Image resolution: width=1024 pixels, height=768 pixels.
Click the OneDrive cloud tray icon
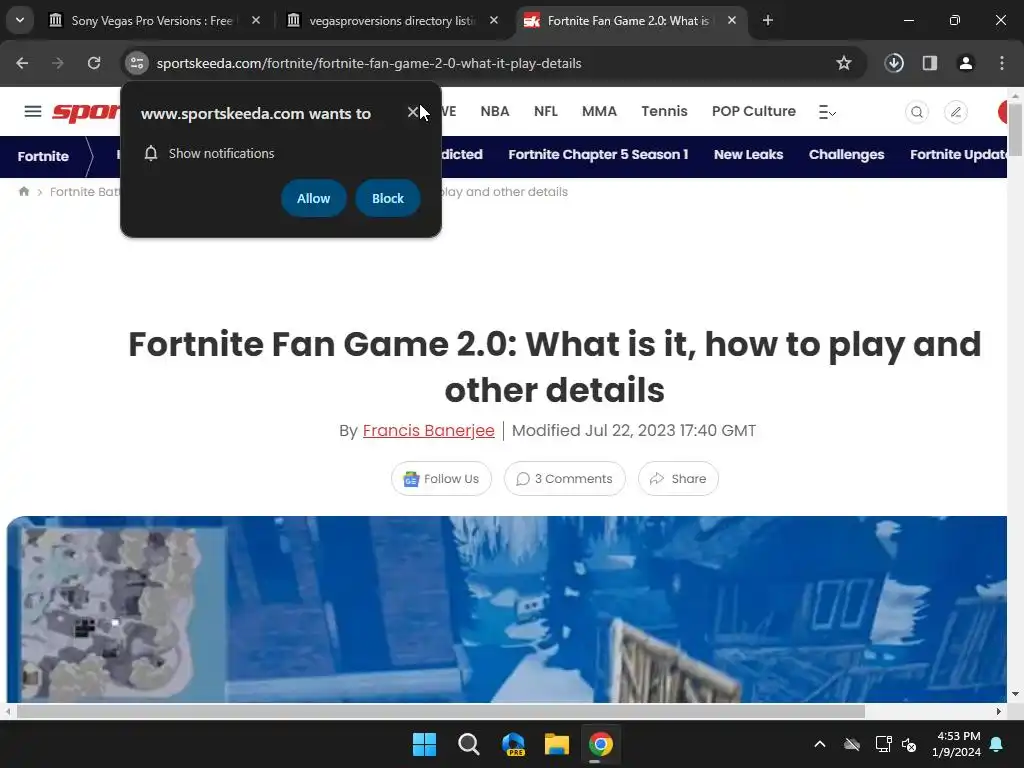pos(852,744)
